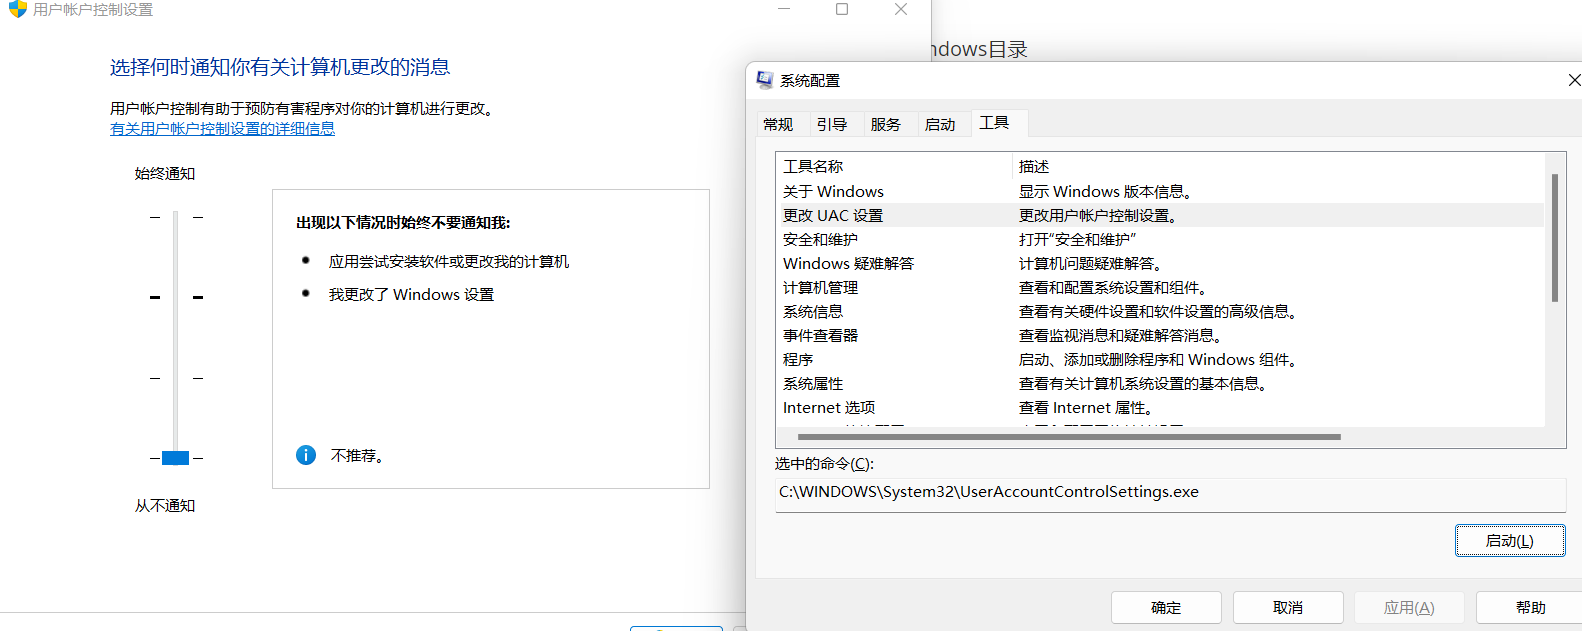Open the 常规 tab
The image size is (1582, 631).
click(x=778, y=124)
